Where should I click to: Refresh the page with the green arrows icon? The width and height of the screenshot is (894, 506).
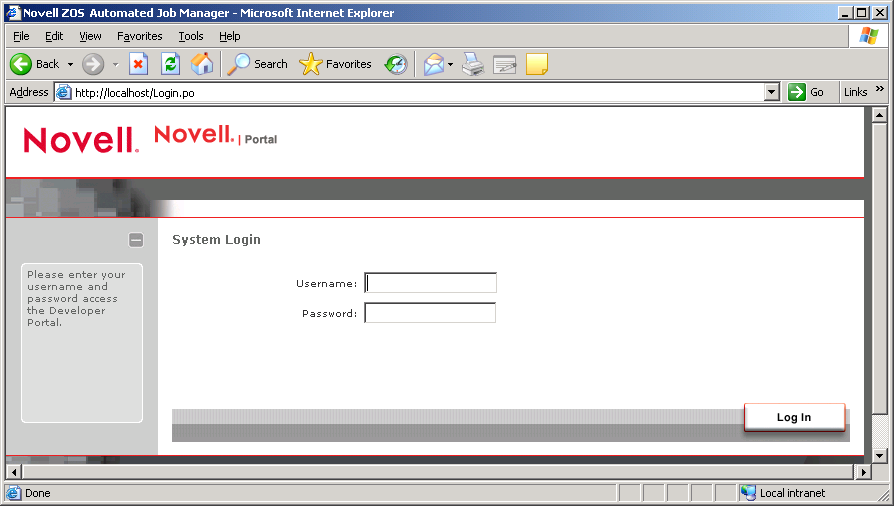point(170,64)
